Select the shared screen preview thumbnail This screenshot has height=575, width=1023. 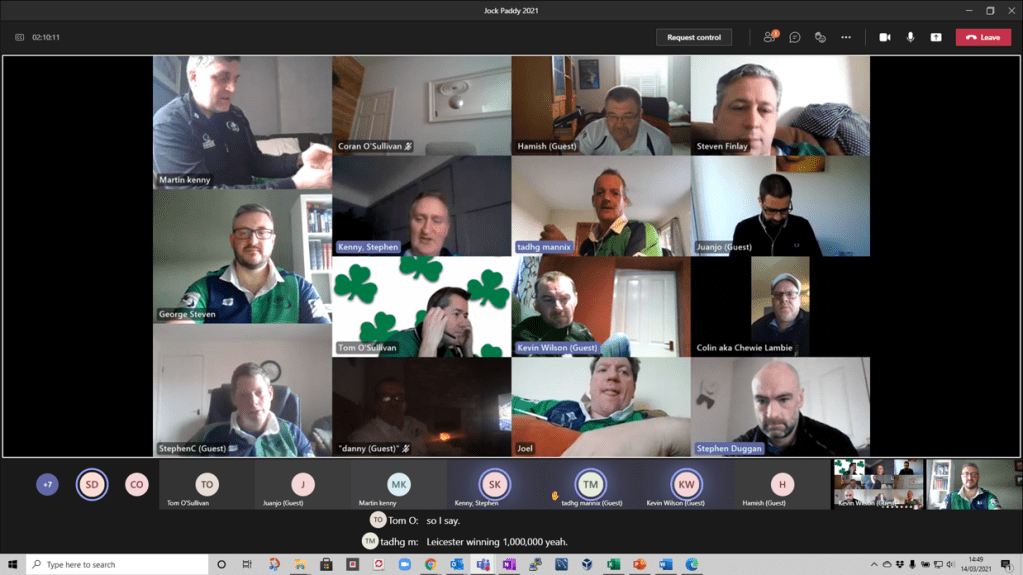[x=878, y=484]
